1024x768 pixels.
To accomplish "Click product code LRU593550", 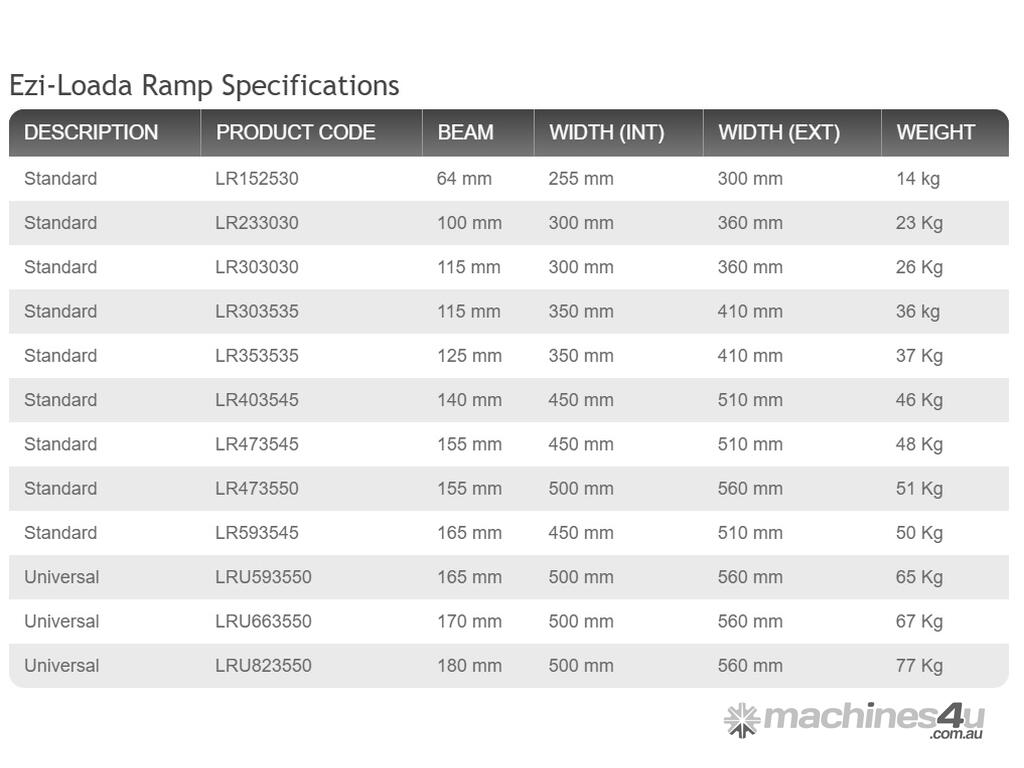I will [263, 577].
